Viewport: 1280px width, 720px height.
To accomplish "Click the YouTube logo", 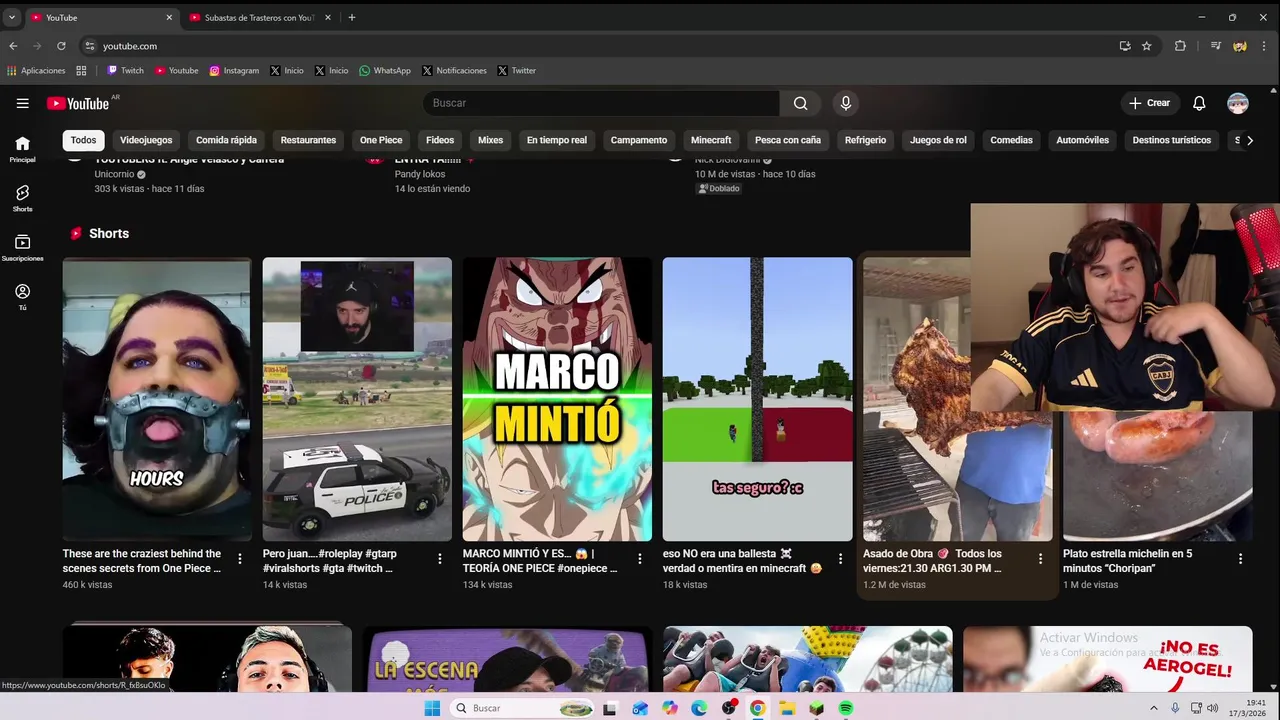I will tap(78, 103).
